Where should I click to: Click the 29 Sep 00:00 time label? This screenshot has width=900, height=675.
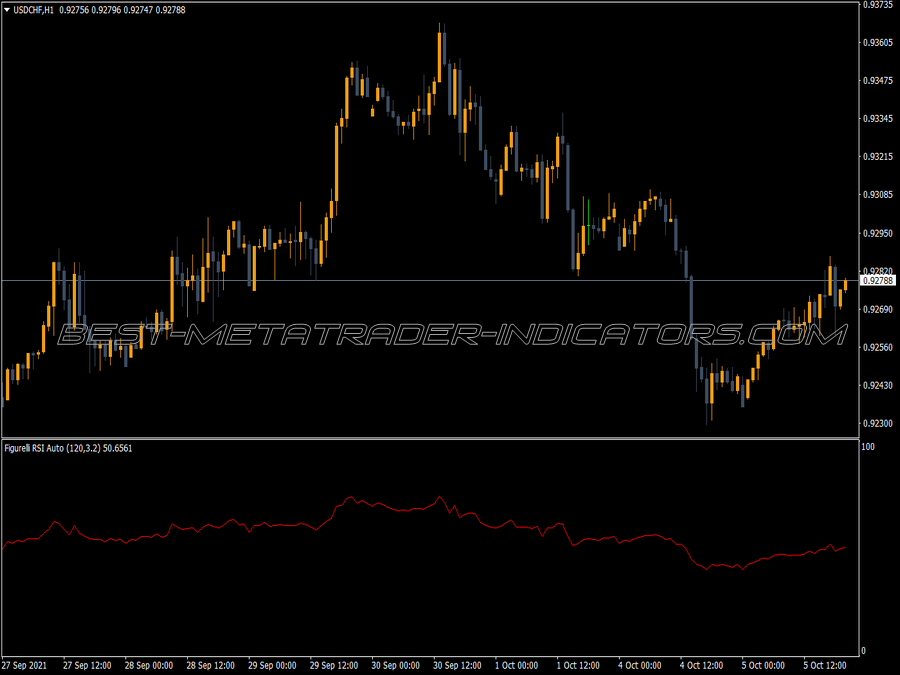pyautogui.click(x=272, y=665)
